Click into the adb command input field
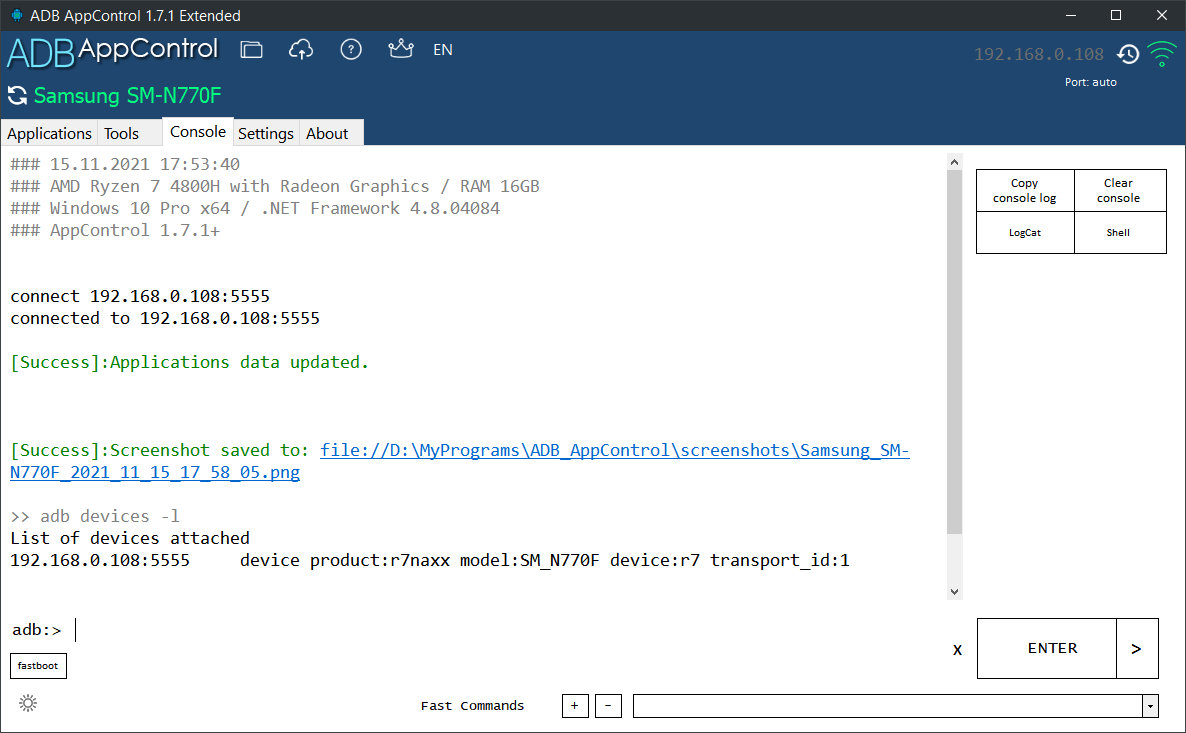Screen dimensions: 1186x733 [x=499, y=629]
